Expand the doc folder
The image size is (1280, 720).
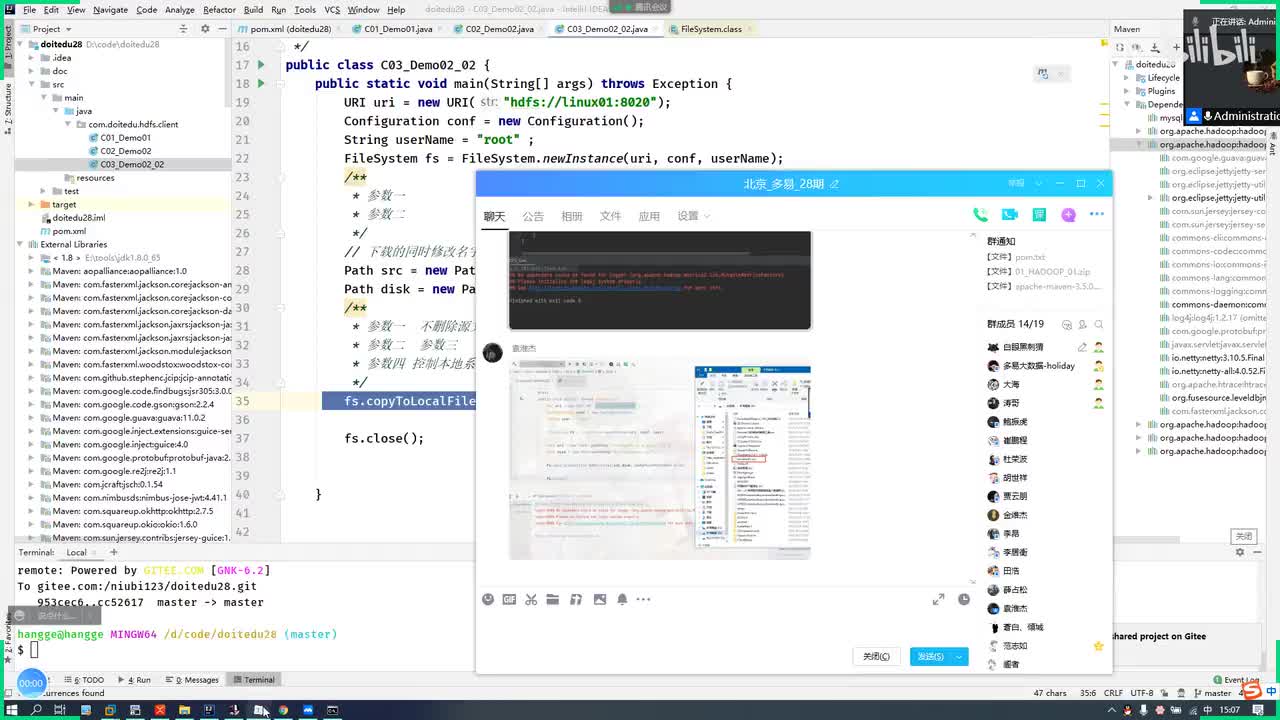[32, 71]
